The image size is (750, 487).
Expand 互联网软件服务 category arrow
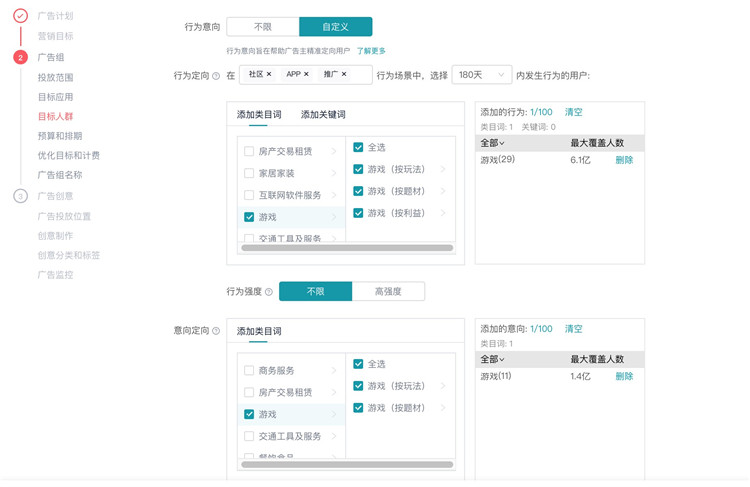pos(334,195)
